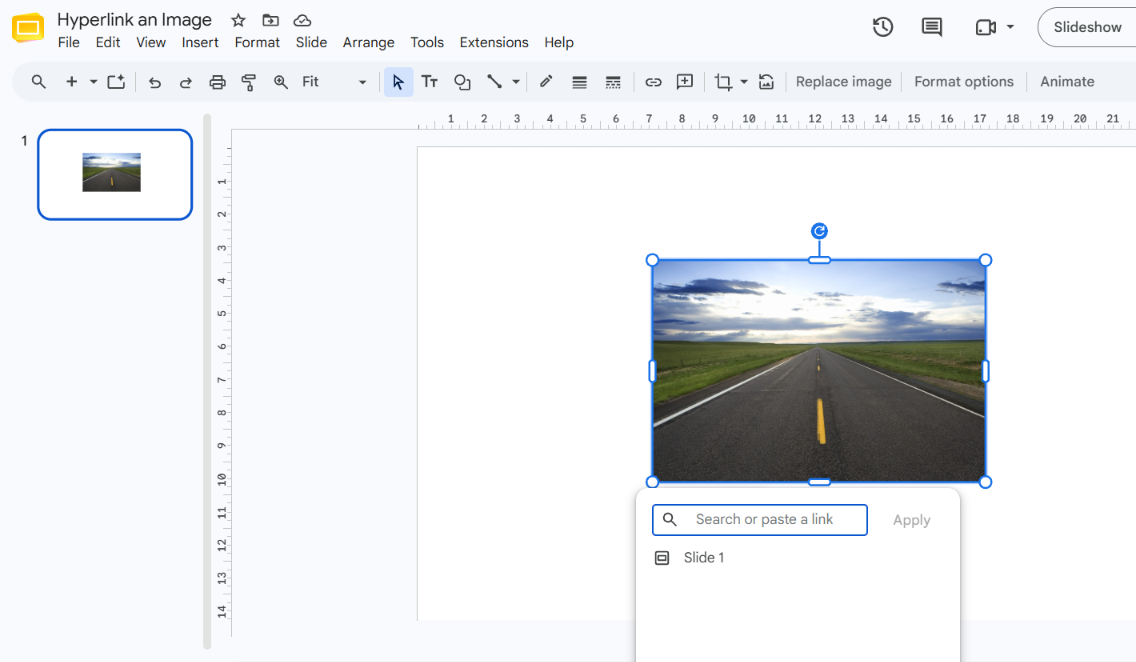Insert slide from template icon
The height and width of the screenshot is (662, 1136).
[117, 82]
